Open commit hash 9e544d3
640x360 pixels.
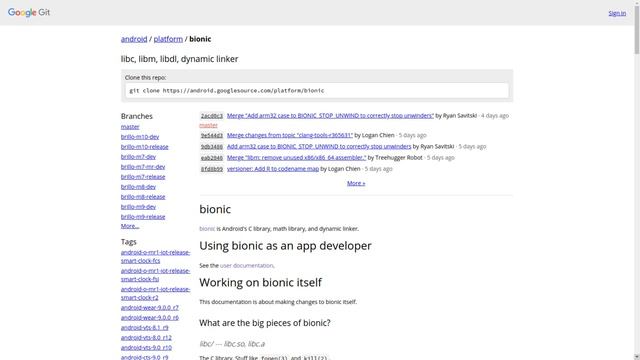coord(211,135)
